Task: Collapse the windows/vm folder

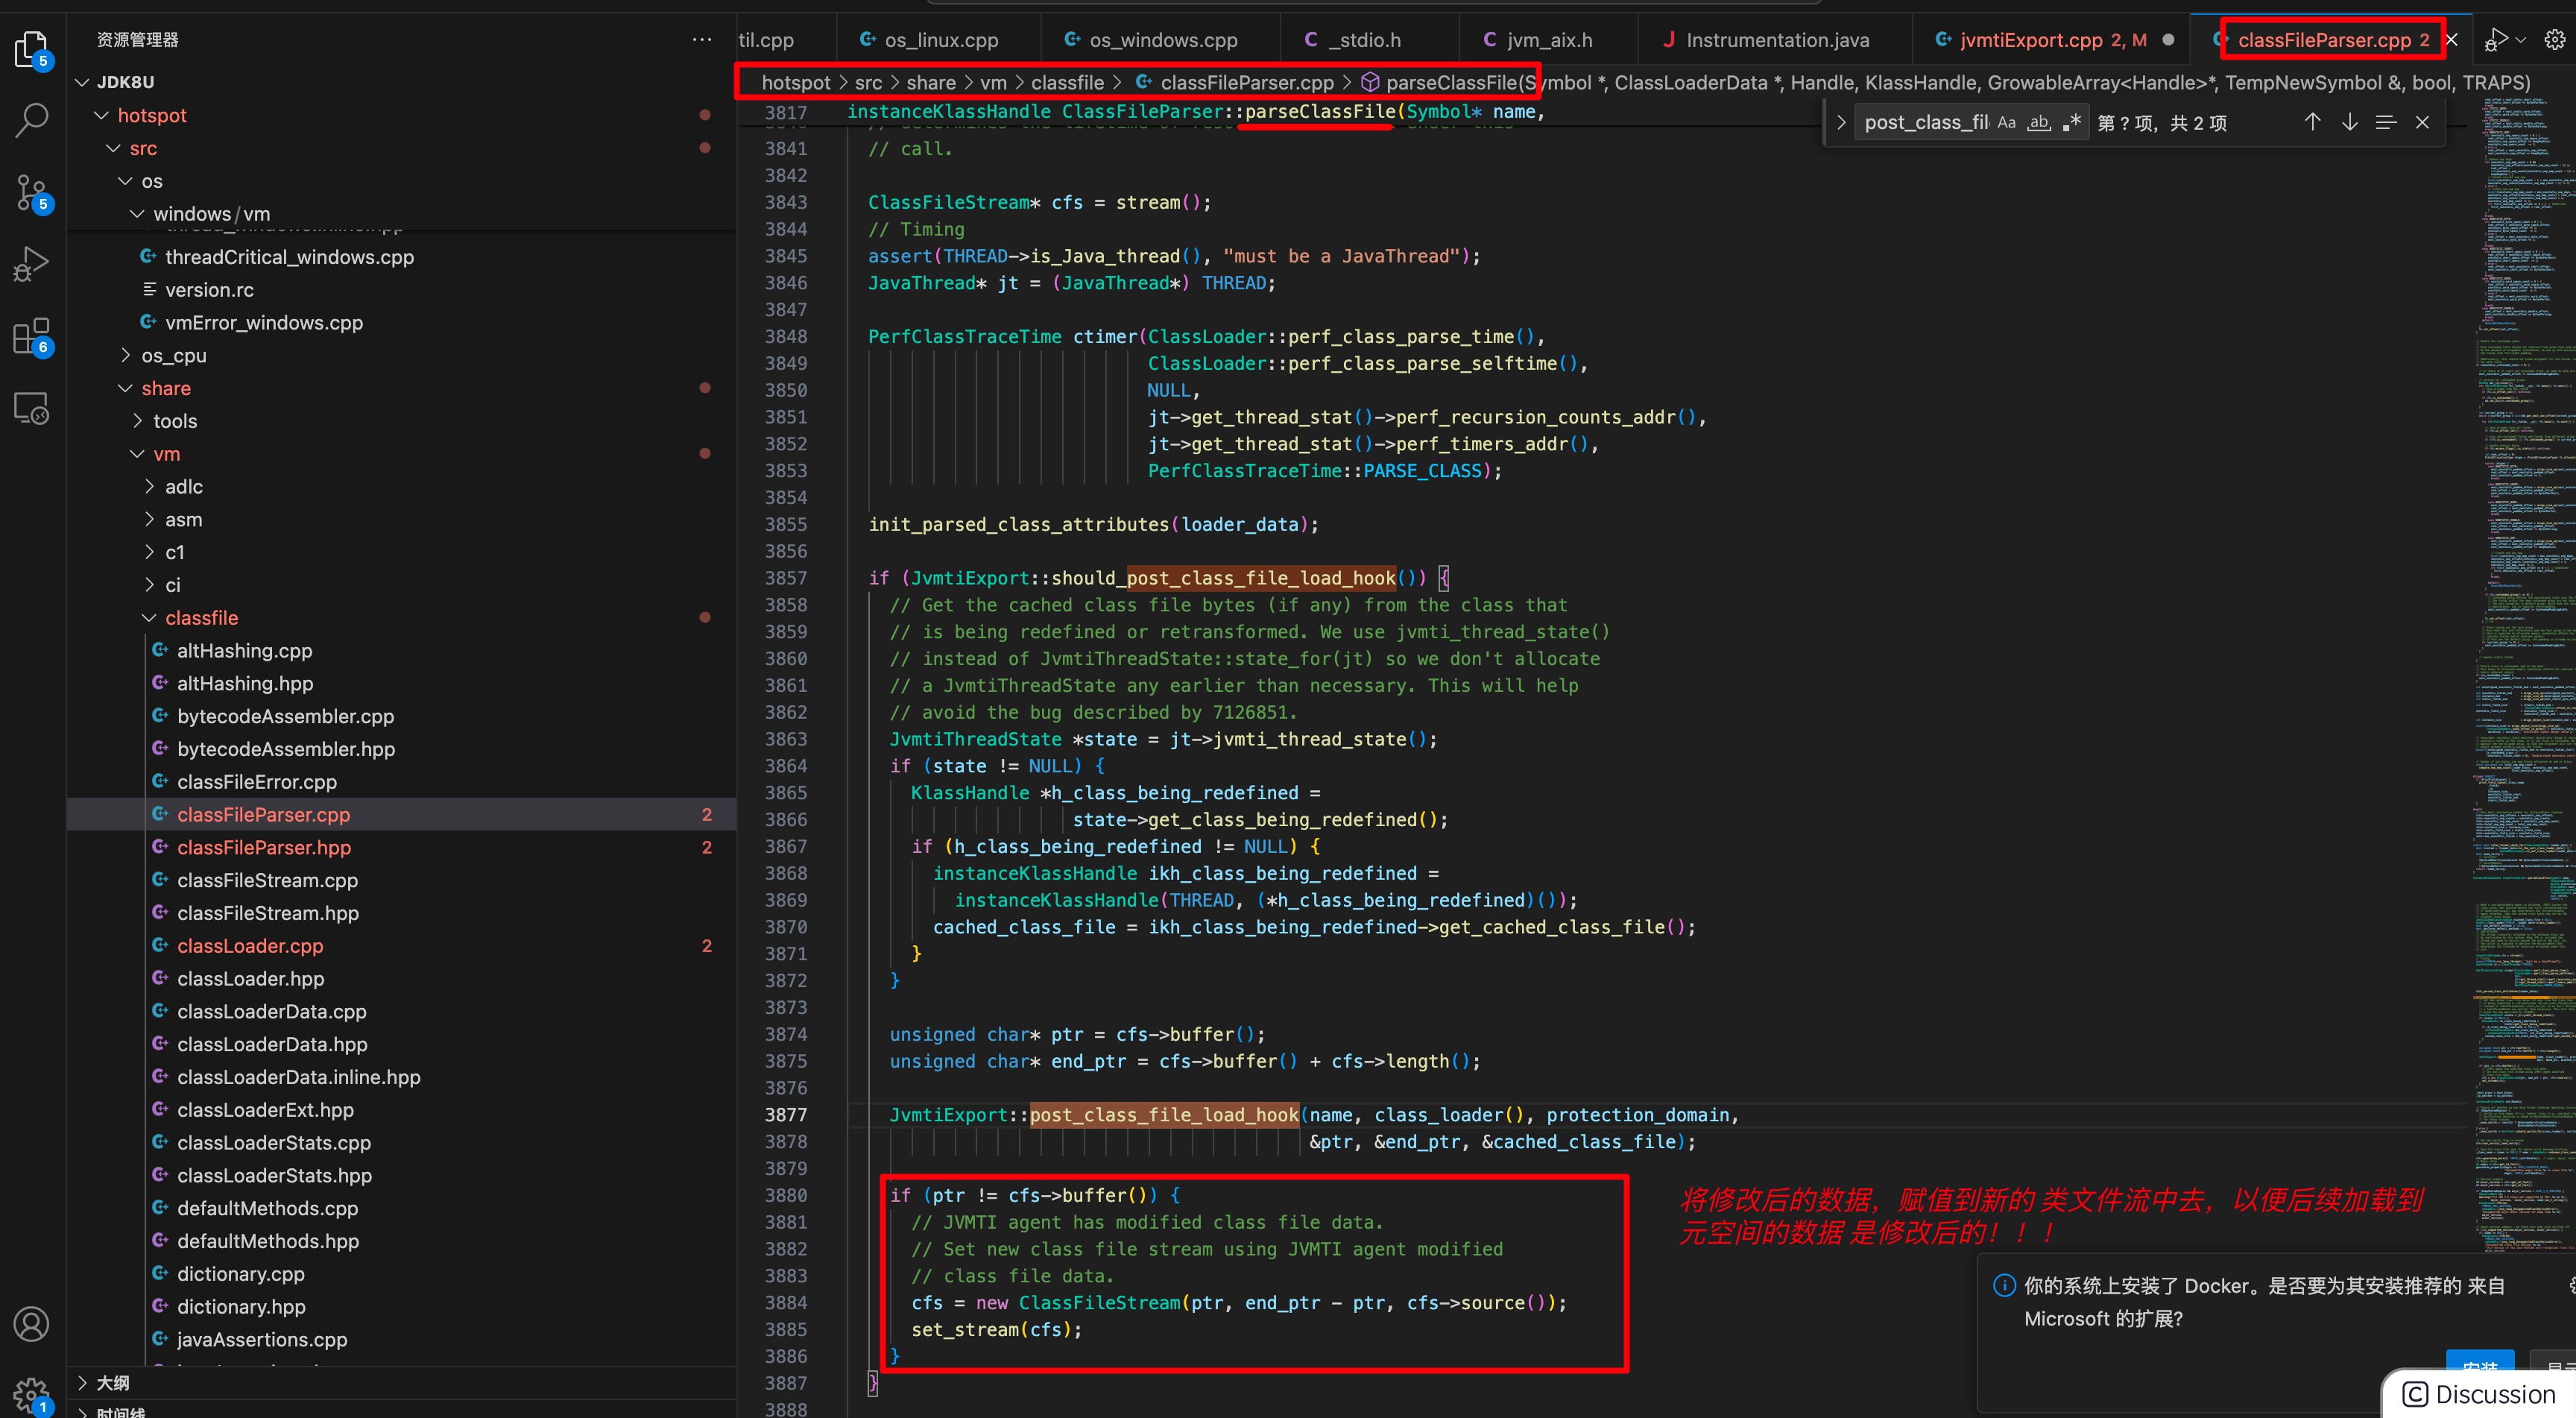Action: pyautogui.click(x=137, y=214)
